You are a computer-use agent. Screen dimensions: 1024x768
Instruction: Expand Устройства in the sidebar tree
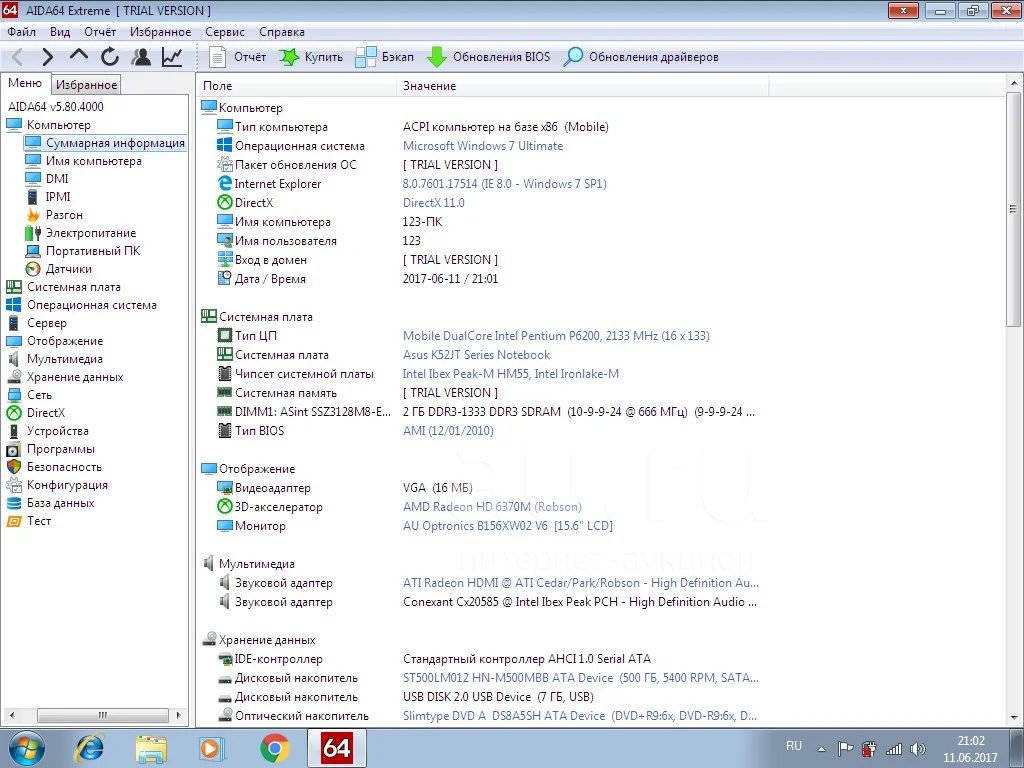click(x=57, y=431)
